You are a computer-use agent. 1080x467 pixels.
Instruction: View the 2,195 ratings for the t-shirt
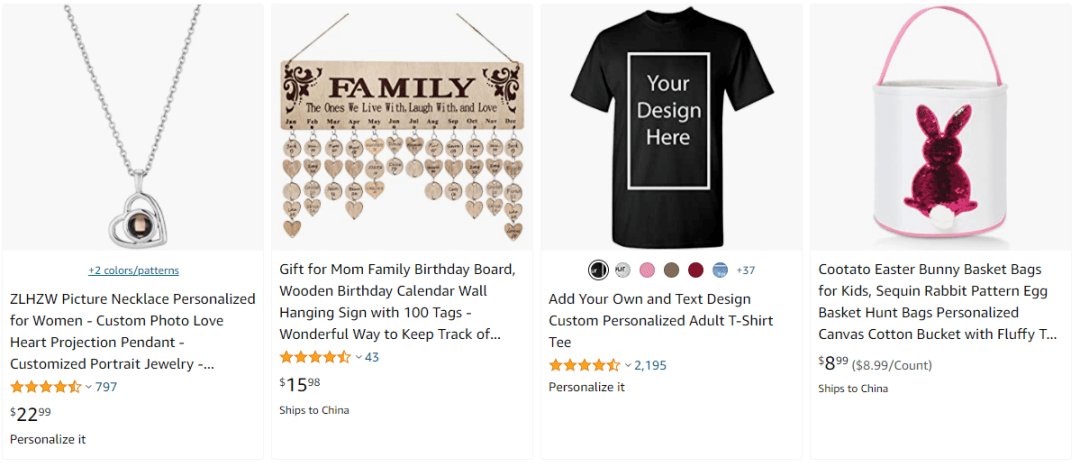[x=650, y=366]
